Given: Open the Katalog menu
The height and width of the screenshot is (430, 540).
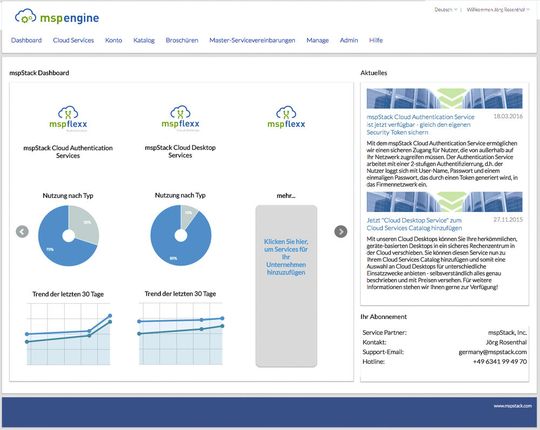Looking at the screenshot, I should [x=144, y=40].
